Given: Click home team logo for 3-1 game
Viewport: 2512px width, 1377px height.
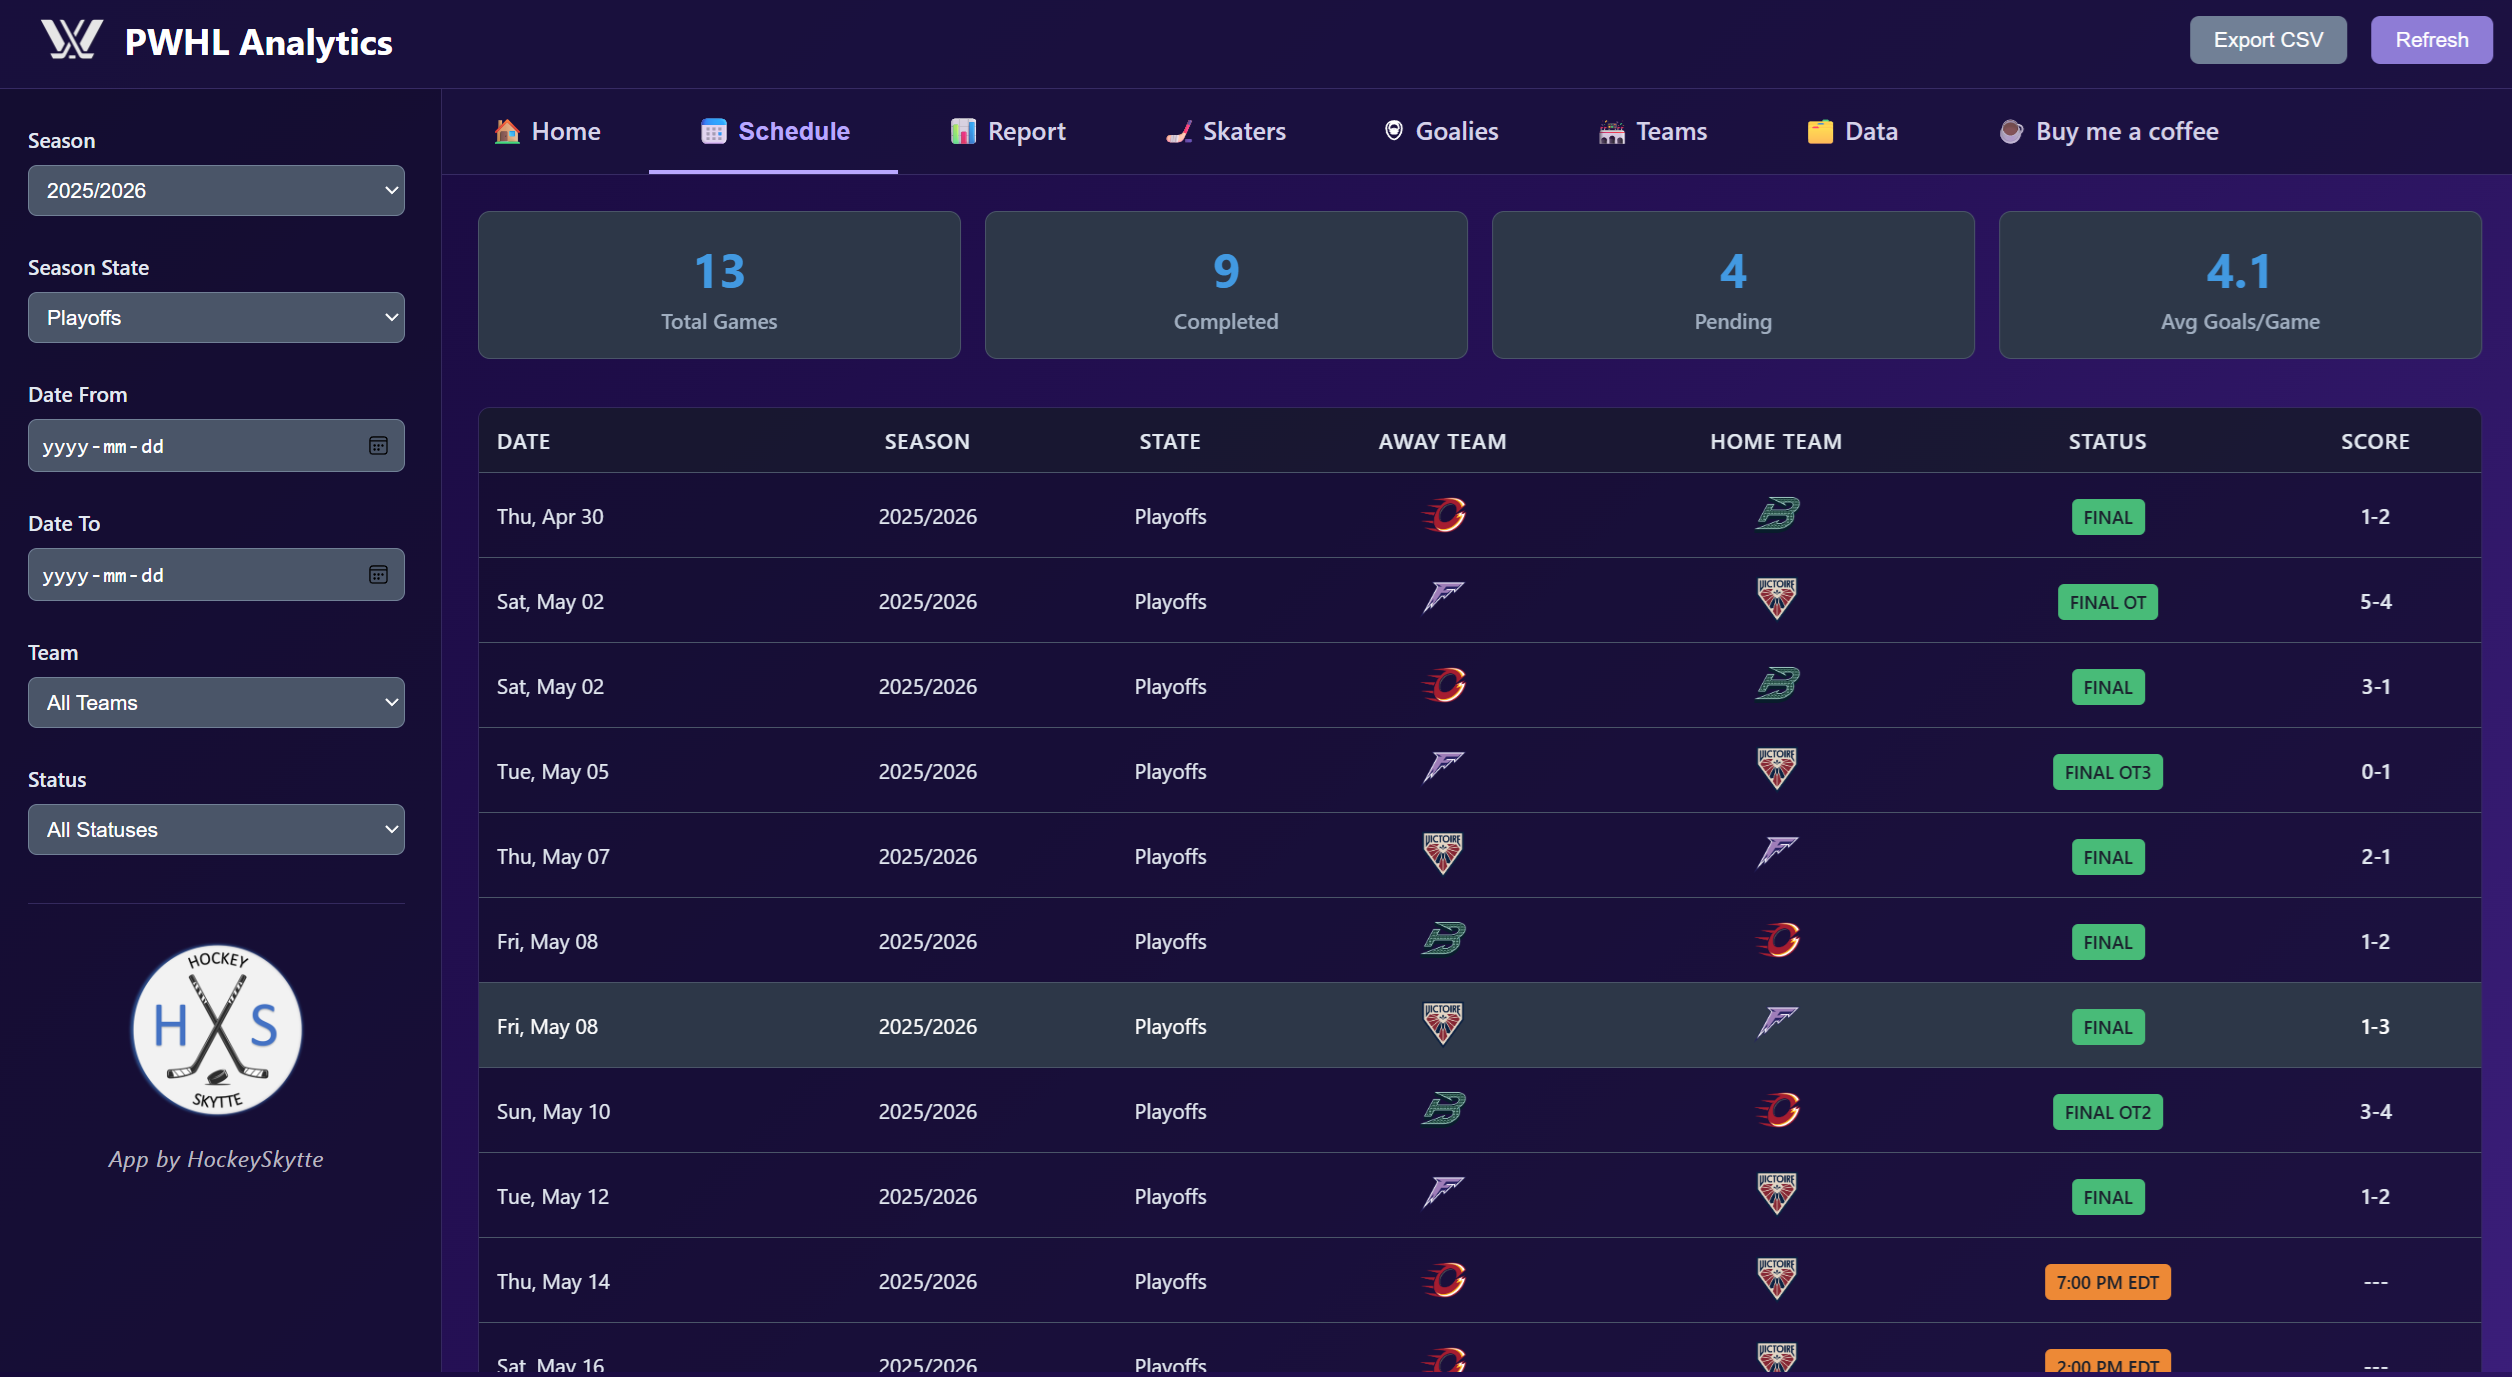Looking at the screenshot, I should pyautogui.click(x=1777, y=685).
